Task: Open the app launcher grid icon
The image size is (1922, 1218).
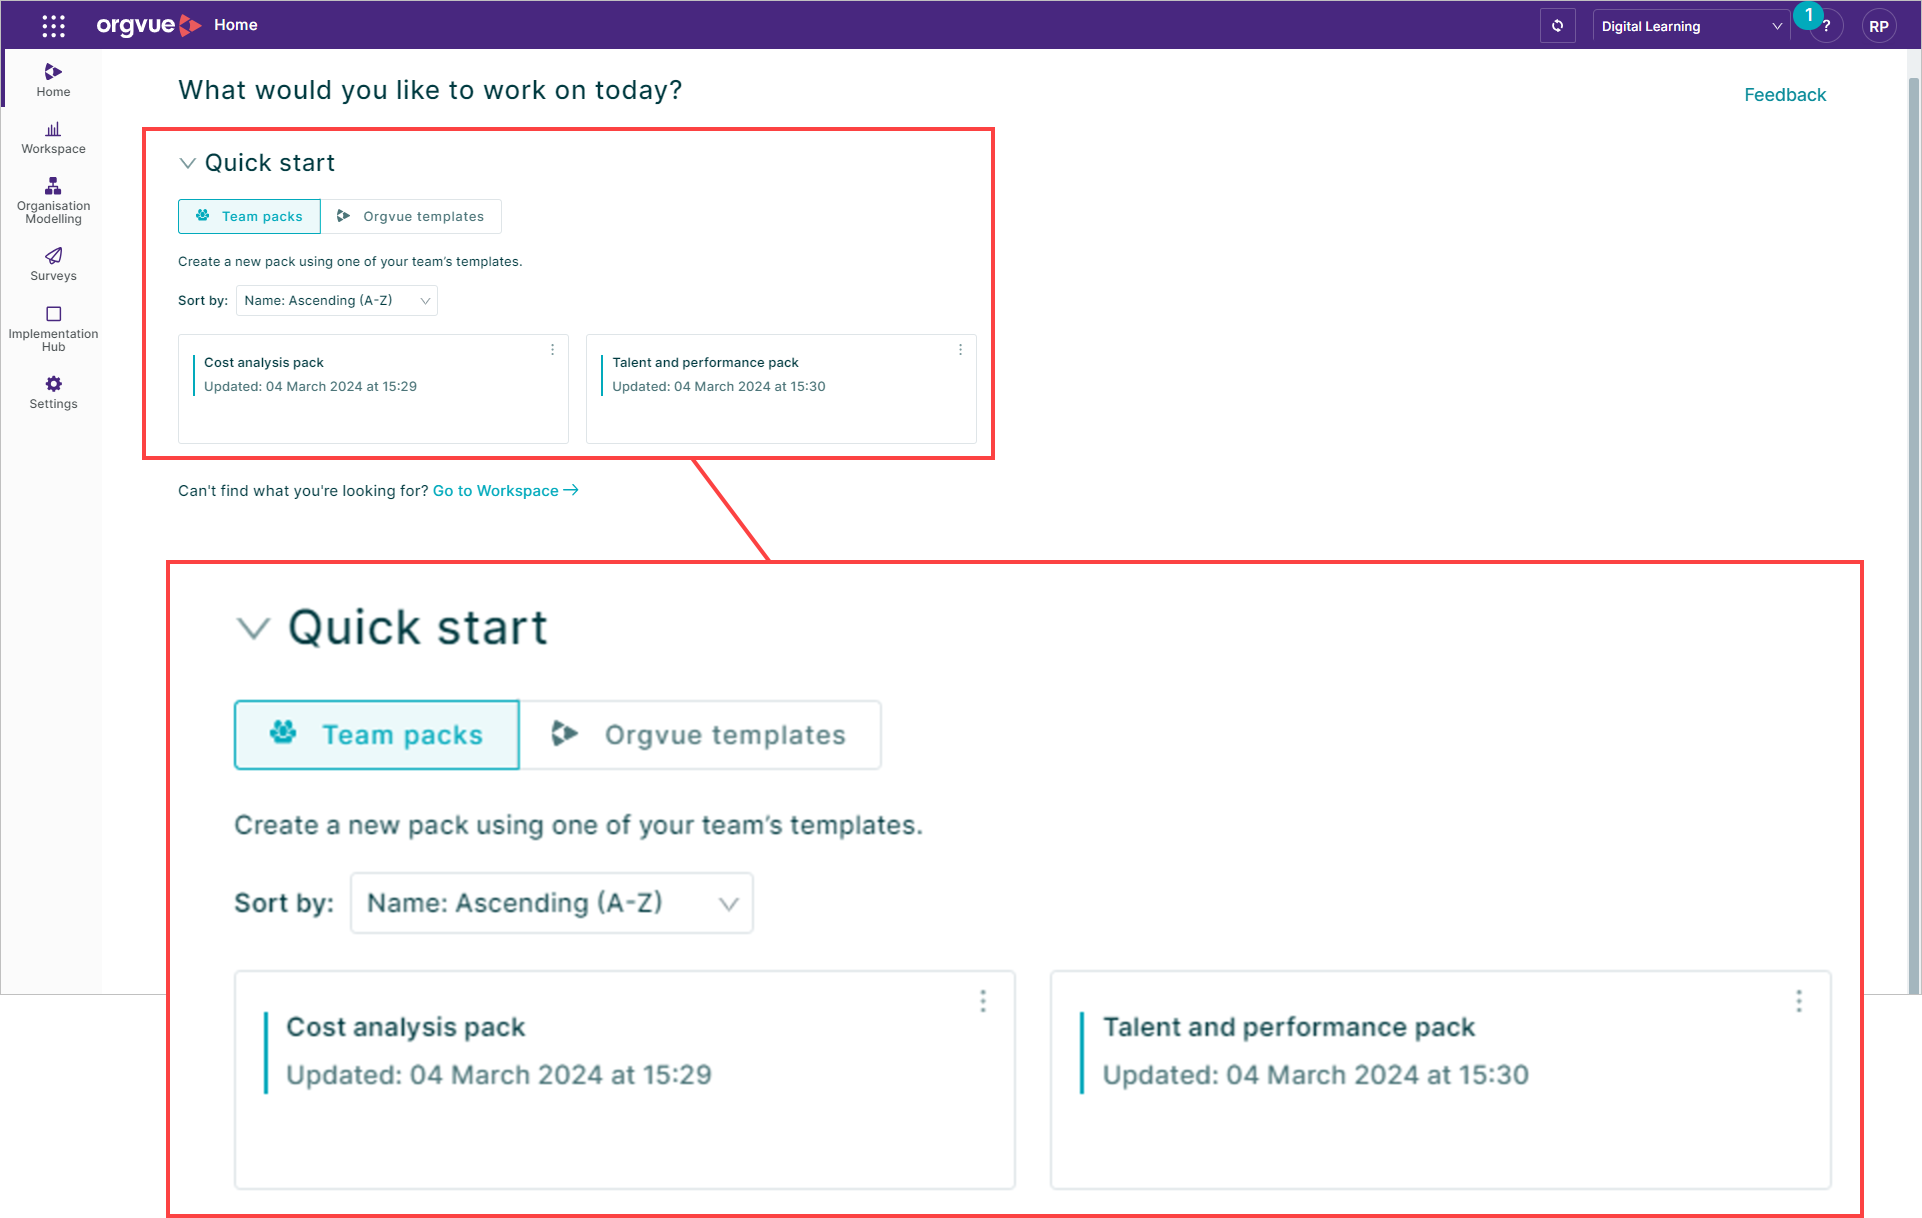Action: pyautogui.click(x=53, y=26)
